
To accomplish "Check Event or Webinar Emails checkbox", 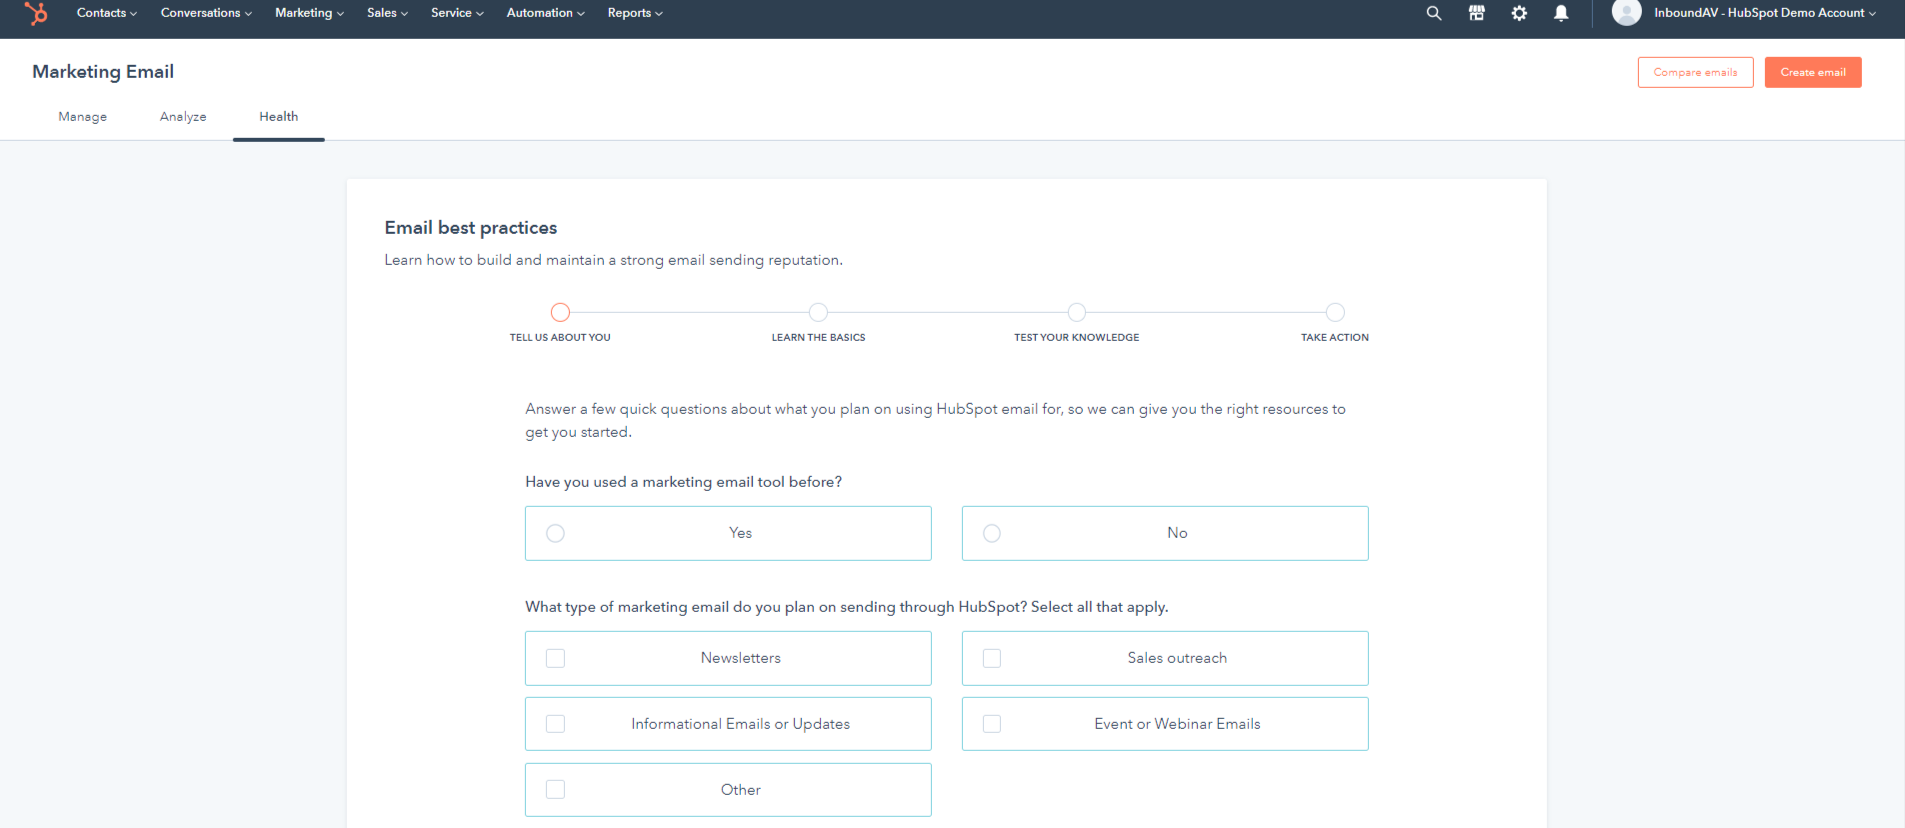I will click(x=992, y=724).
